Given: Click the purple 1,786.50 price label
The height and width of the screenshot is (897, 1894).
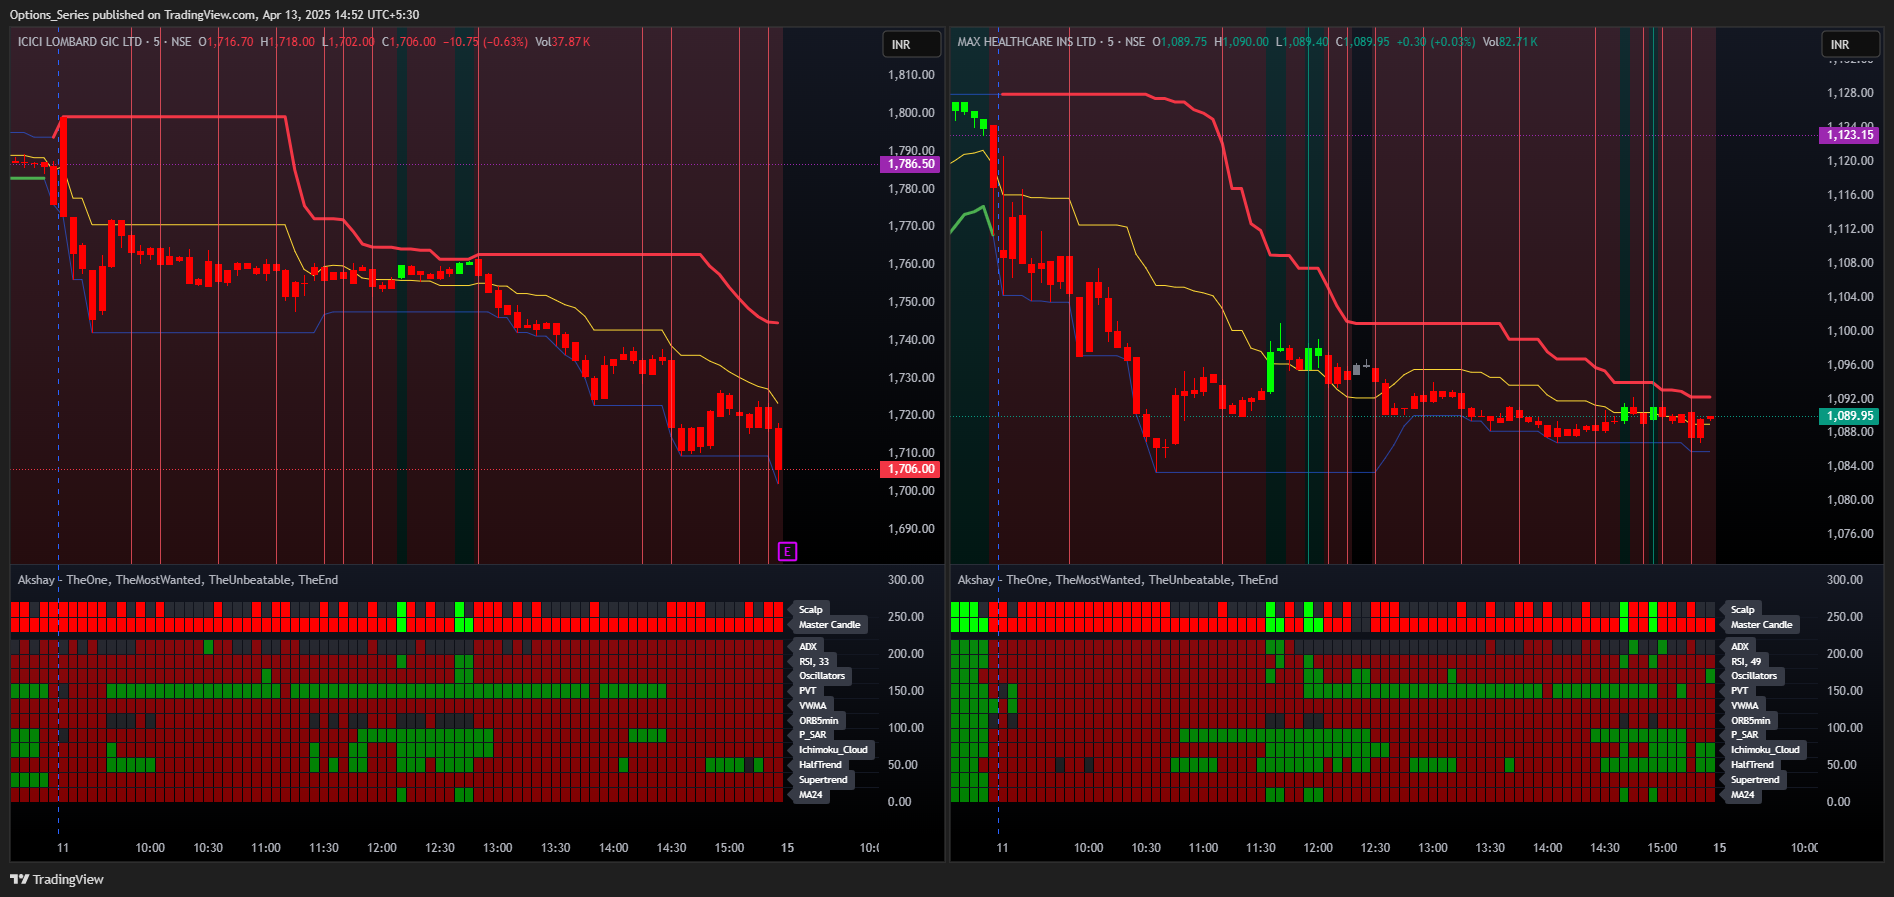Looking at the screenshot, I should (x=910, y=164).
